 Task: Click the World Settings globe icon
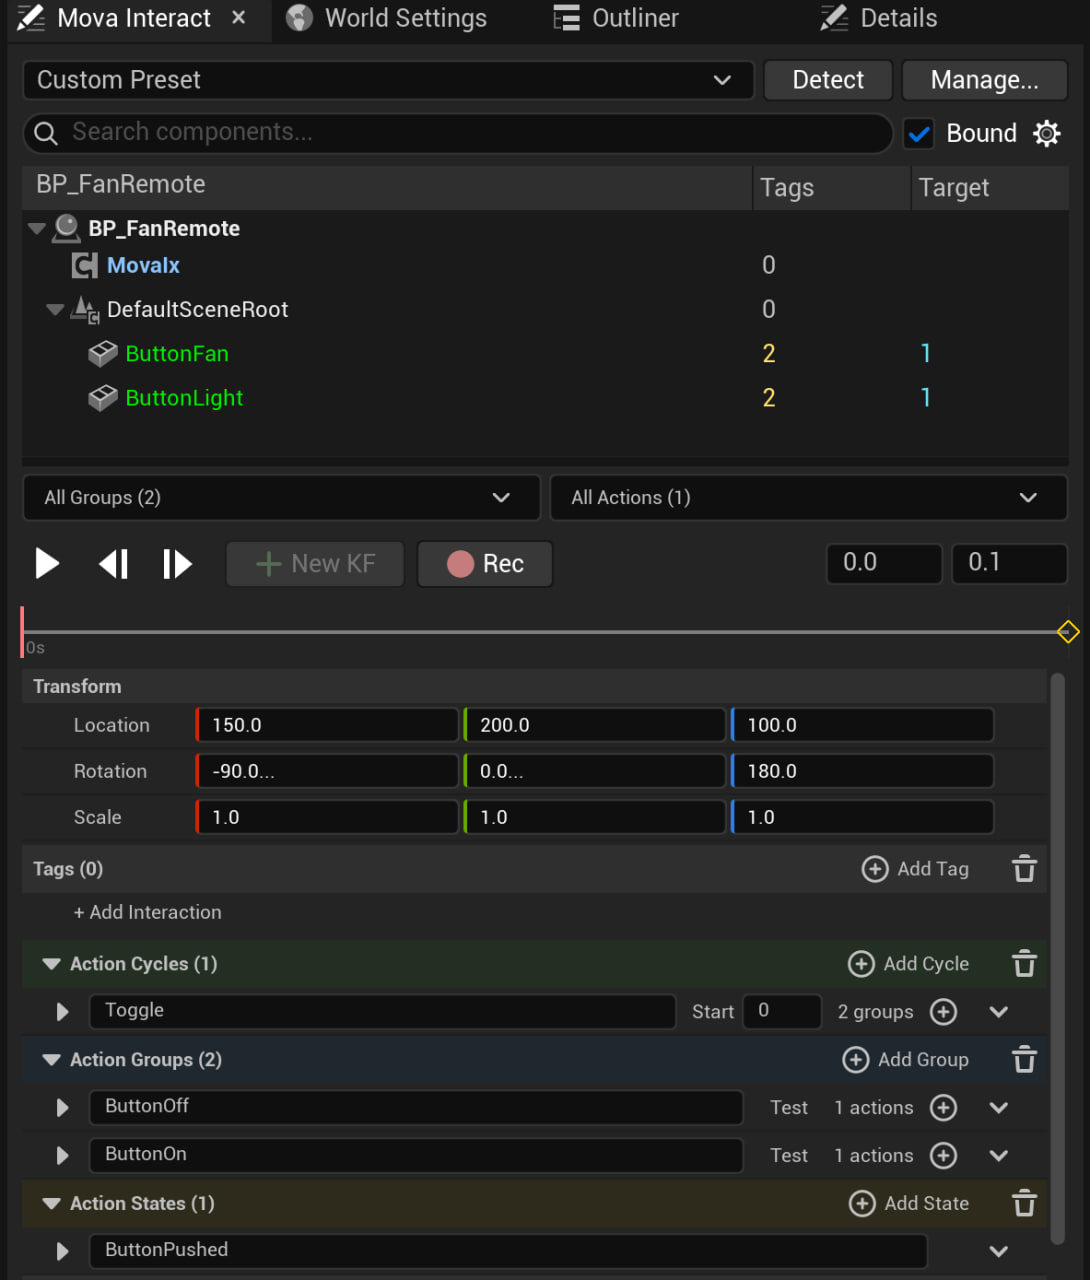point(299,18)
